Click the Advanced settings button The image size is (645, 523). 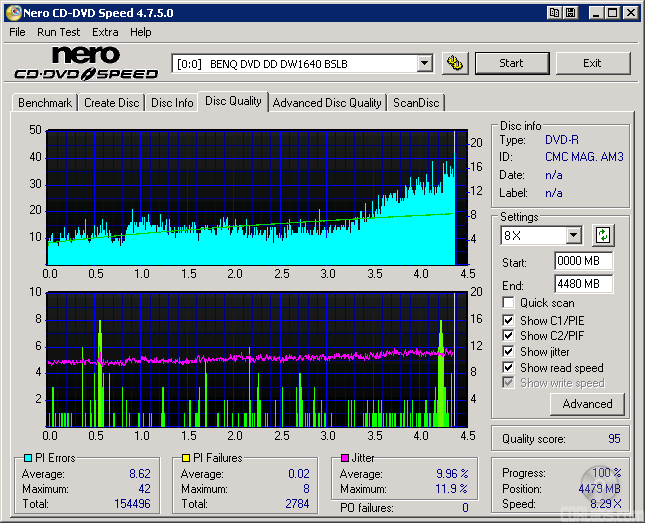[x=587, y=404]
